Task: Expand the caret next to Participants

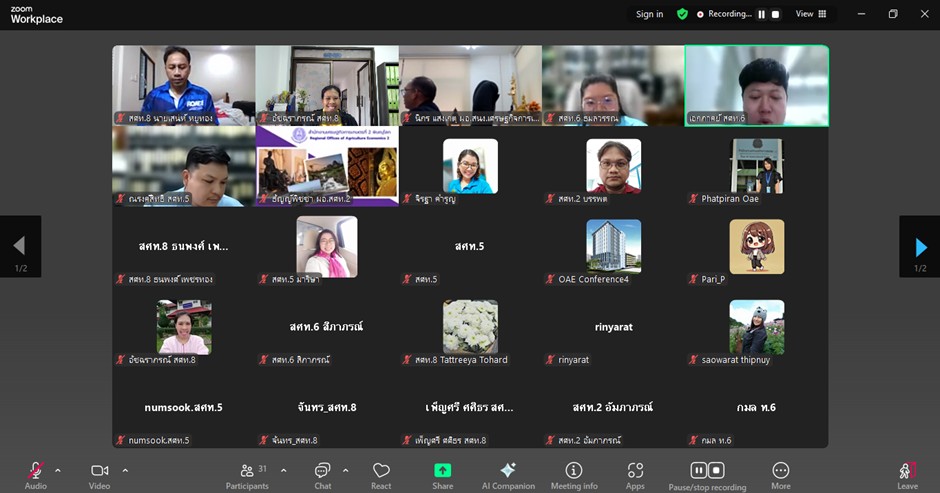Action: pos(284,470)
